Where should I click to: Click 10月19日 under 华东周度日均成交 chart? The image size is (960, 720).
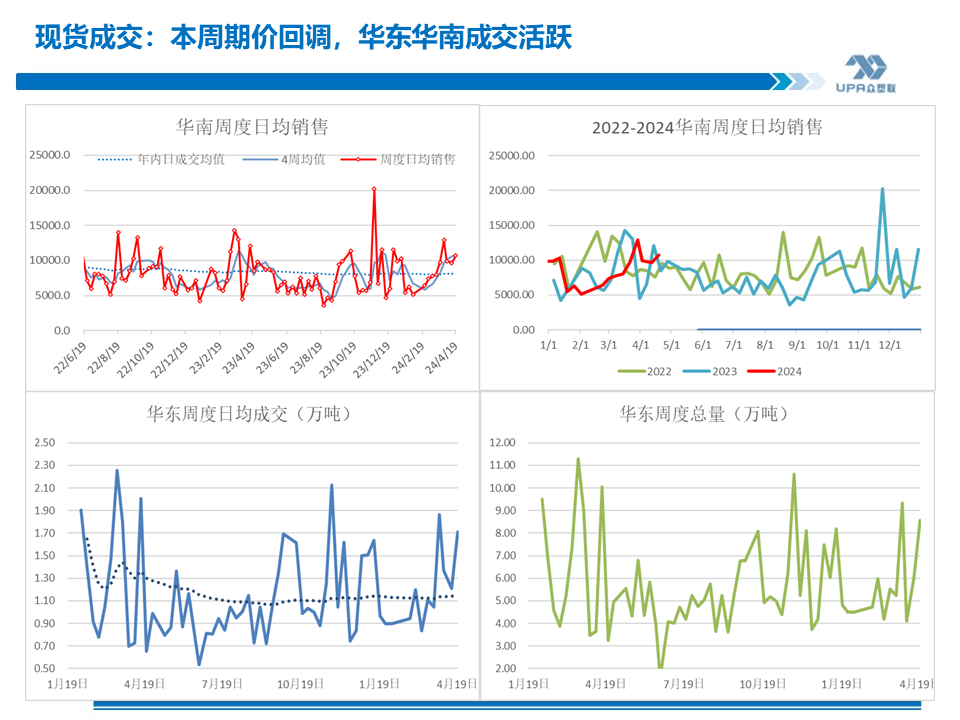pyautogui.click(x=300, y=684)
